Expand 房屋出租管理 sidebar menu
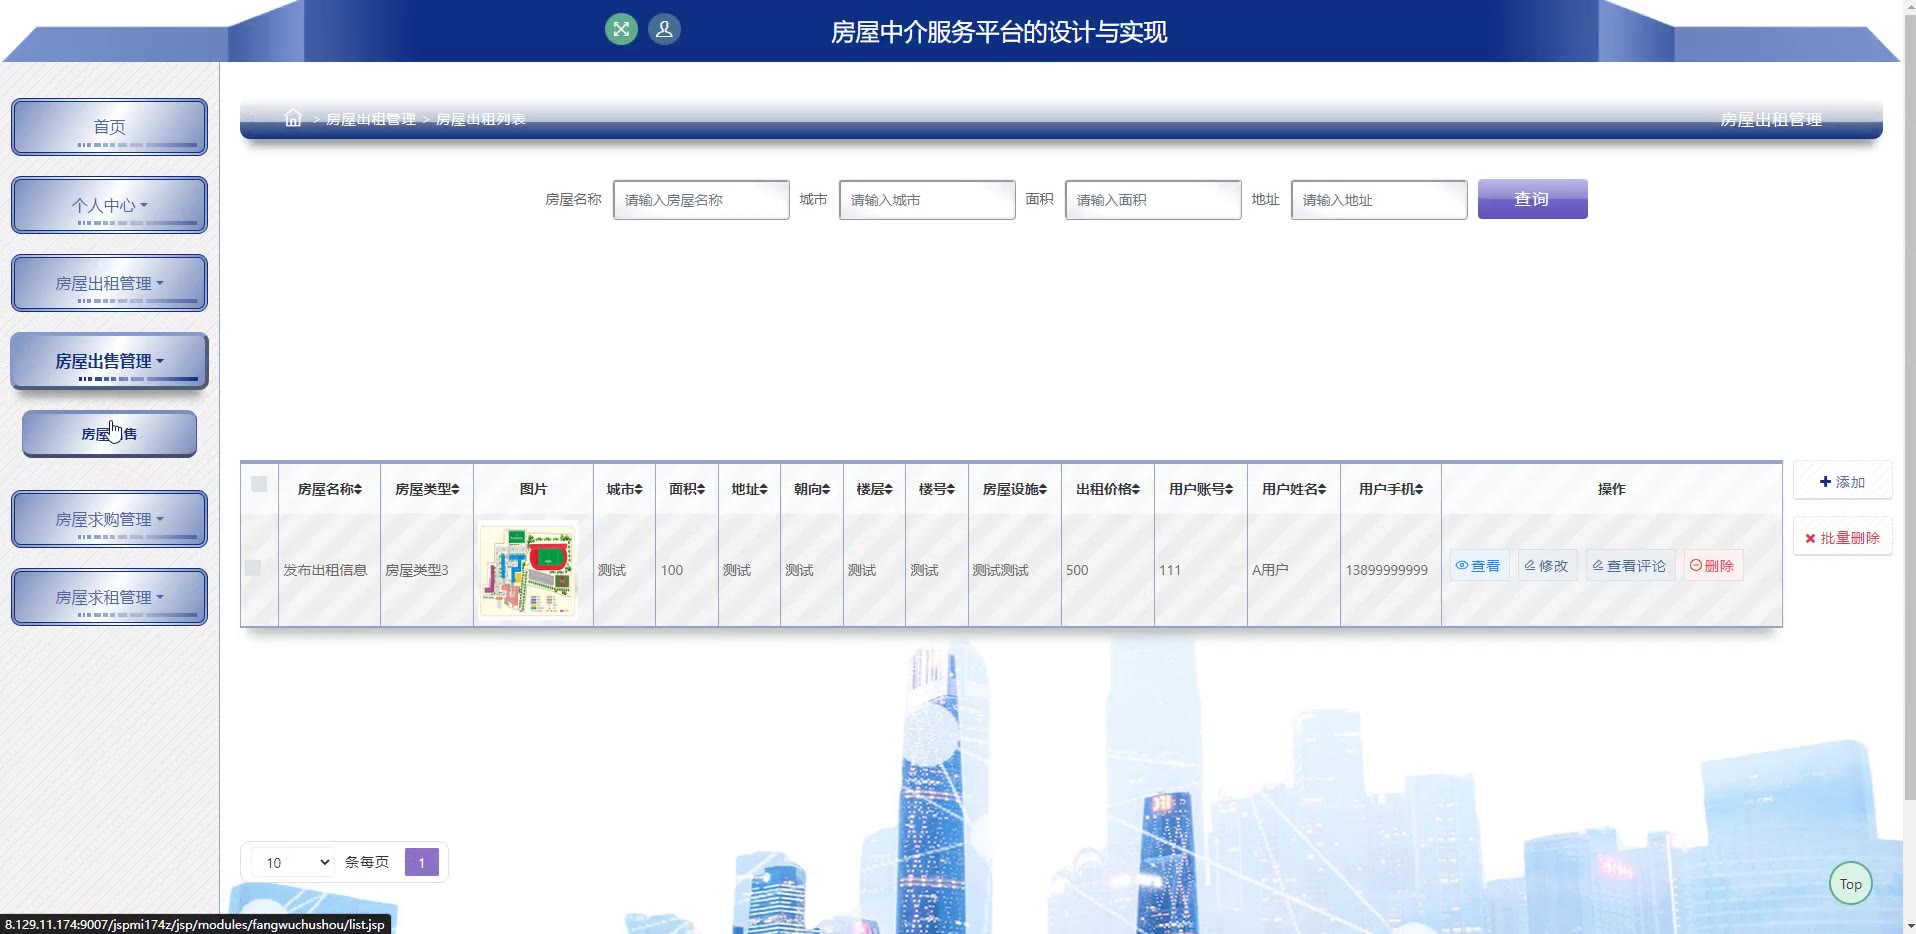The width and height of the screenshot is (1916, 934). click(x=109, y=283)
